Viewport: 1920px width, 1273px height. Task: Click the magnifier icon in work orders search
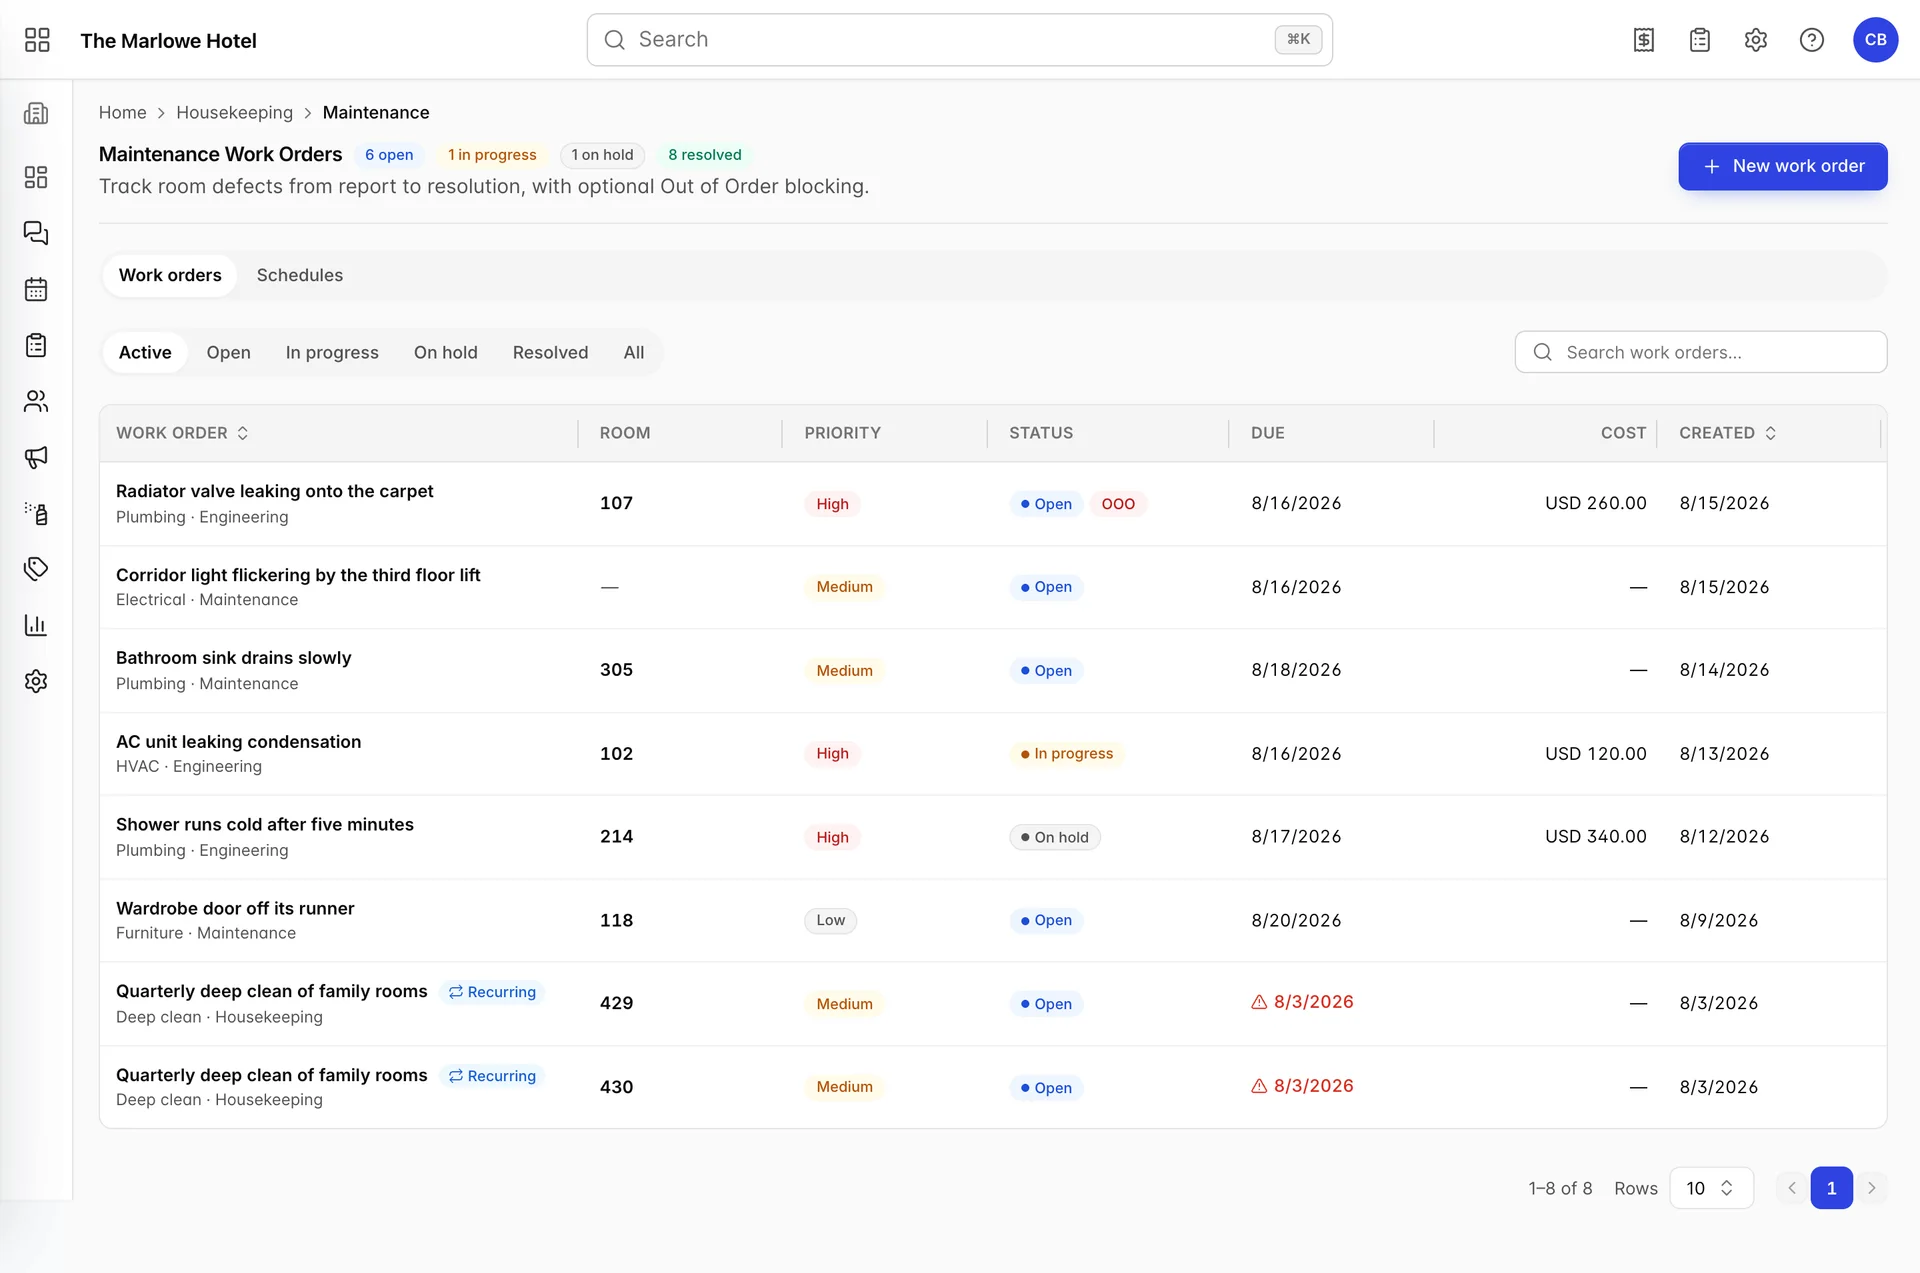click(x=1543, y=352)
